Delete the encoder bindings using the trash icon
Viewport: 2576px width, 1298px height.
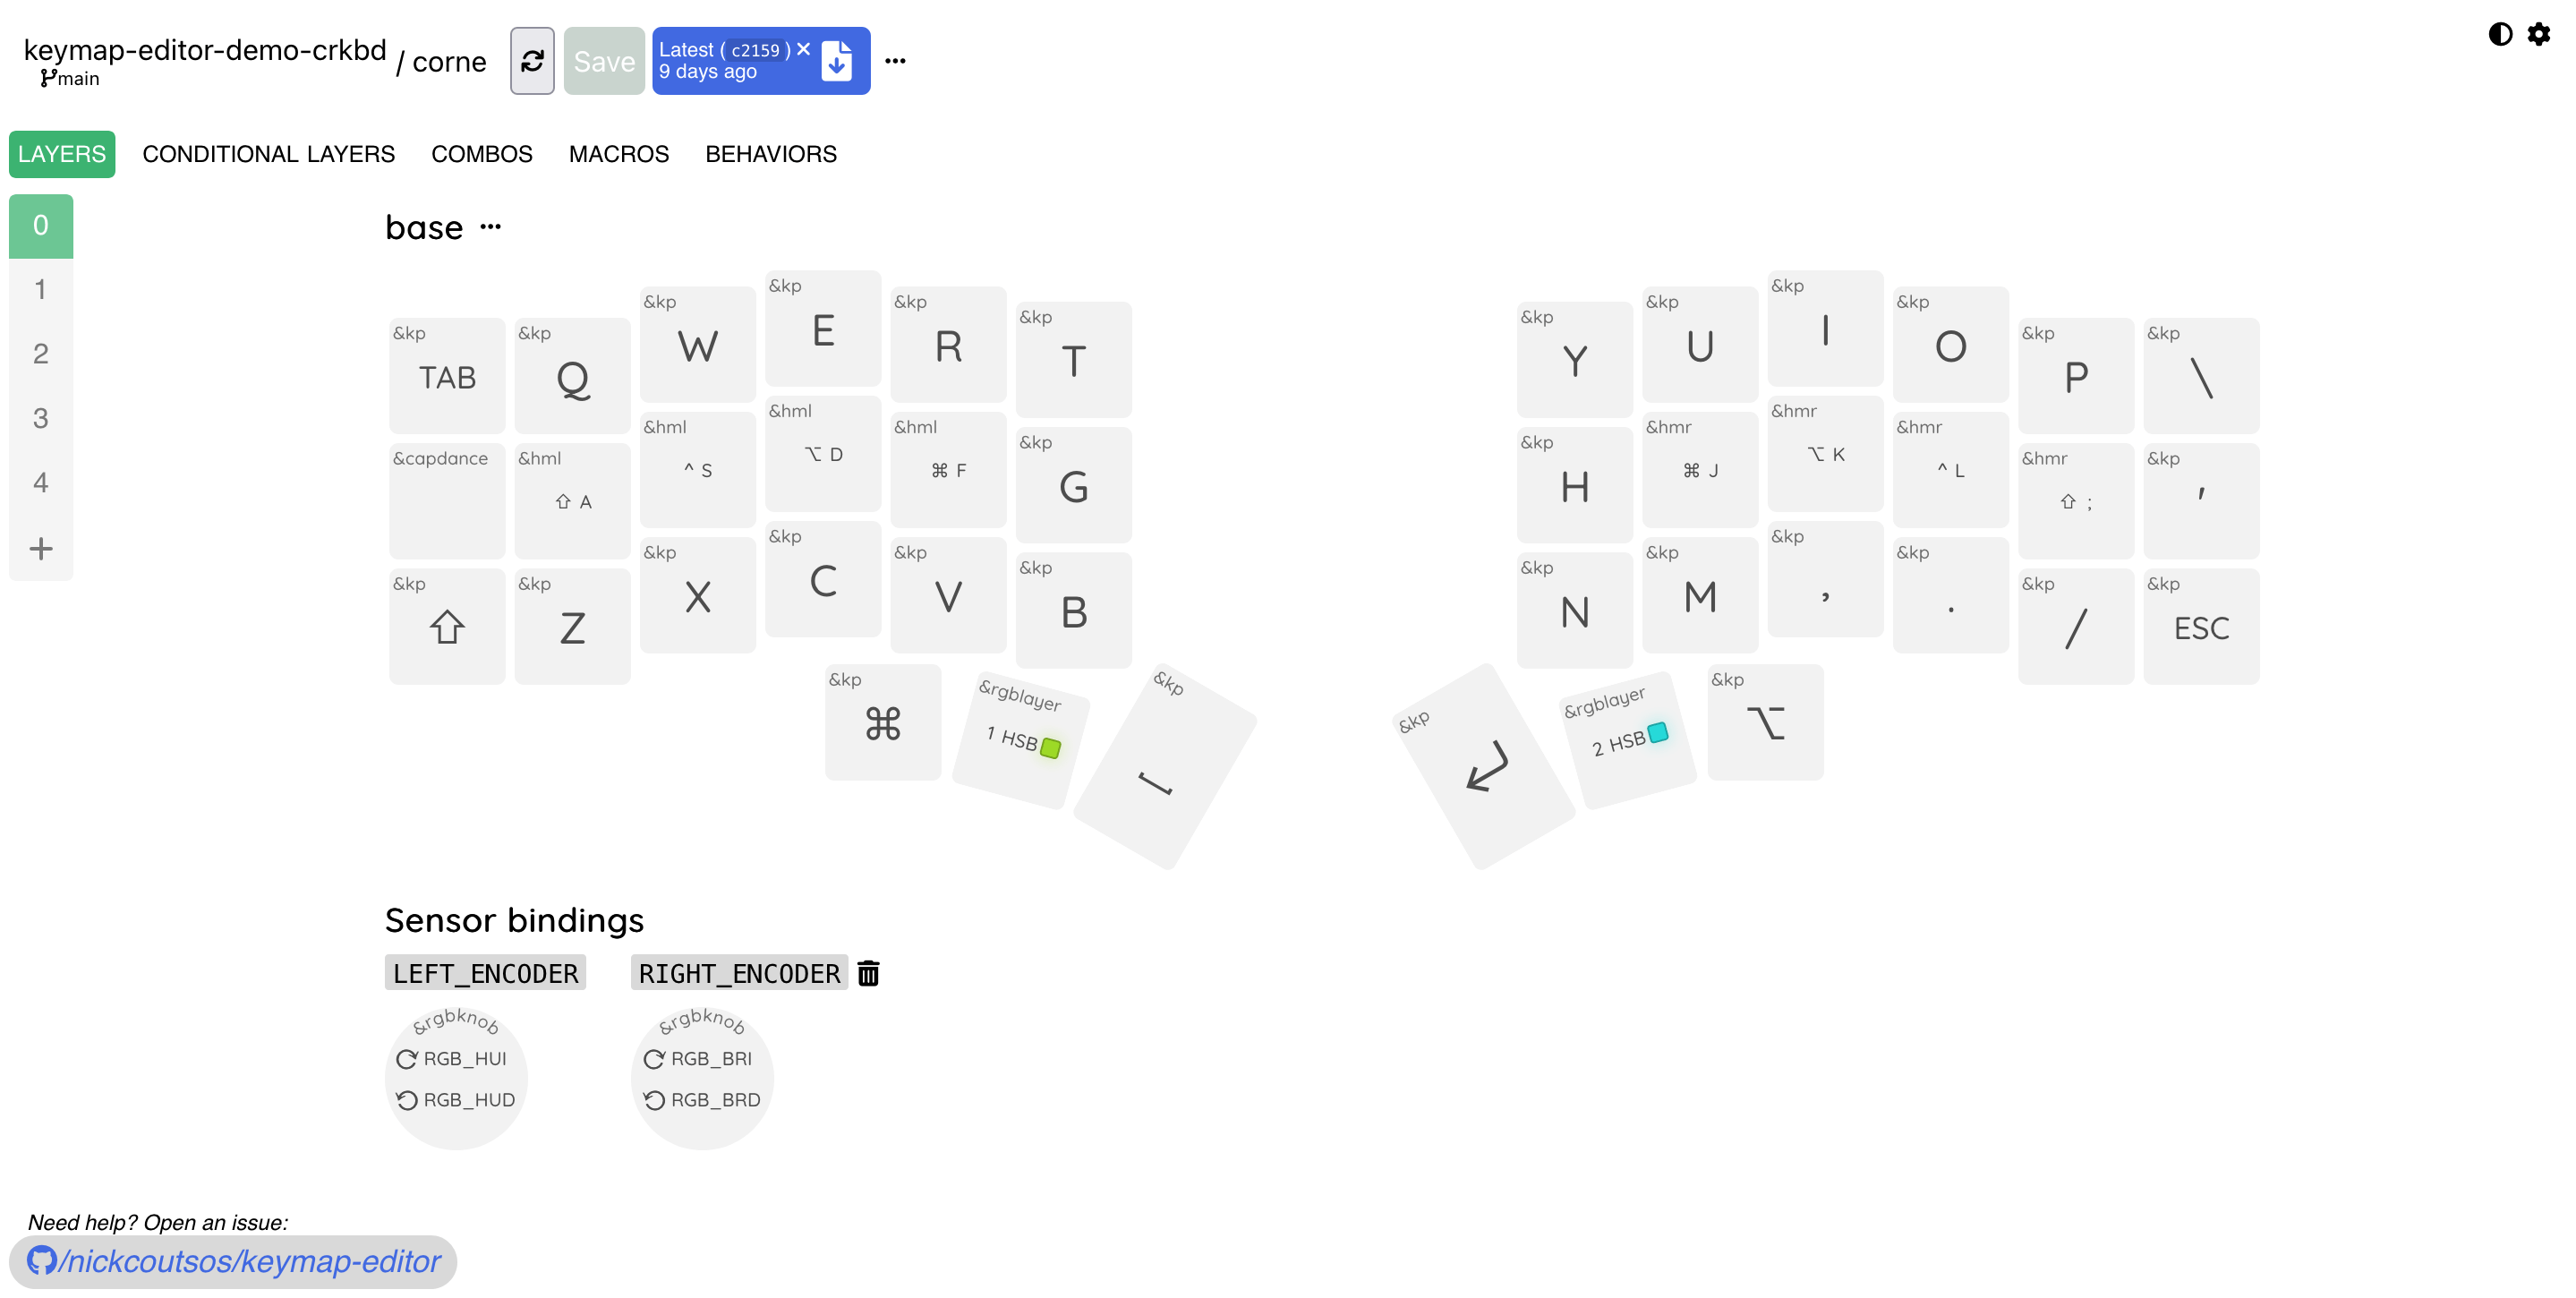pyautogui.click(x=868, y=972)
